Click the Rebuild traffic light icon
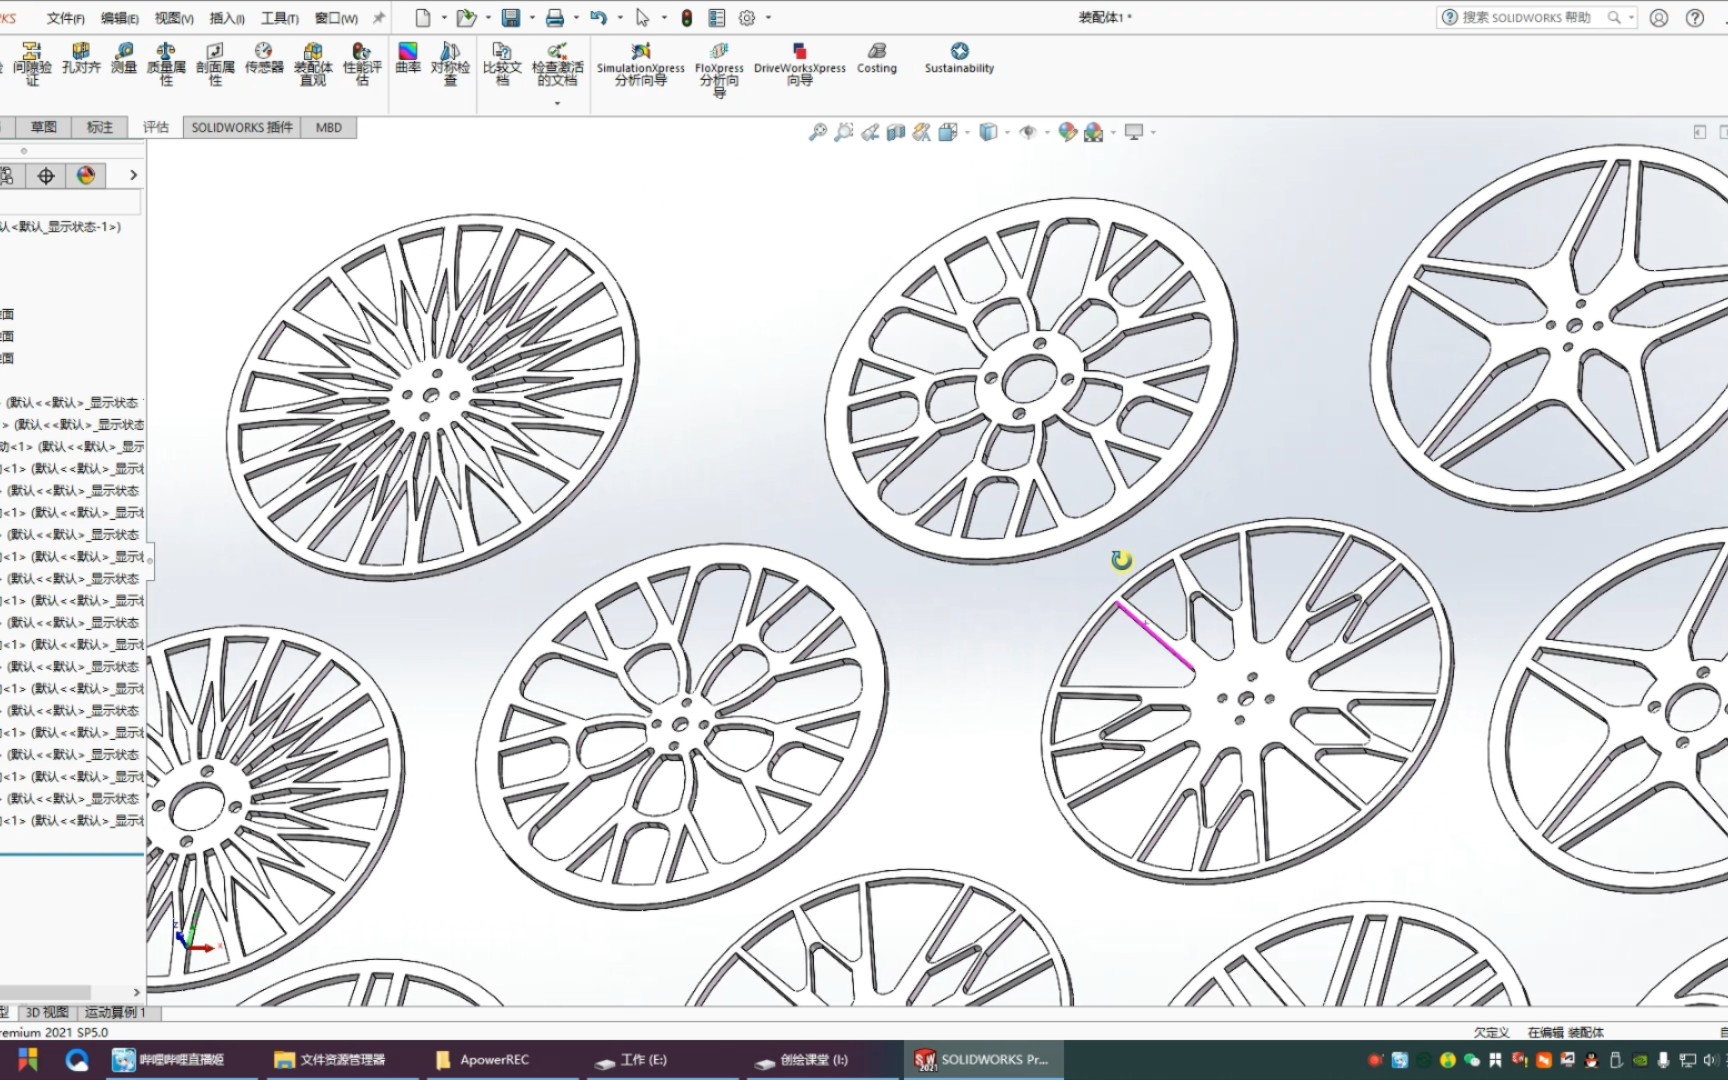1728x1080 pixels. coord(687,18)
